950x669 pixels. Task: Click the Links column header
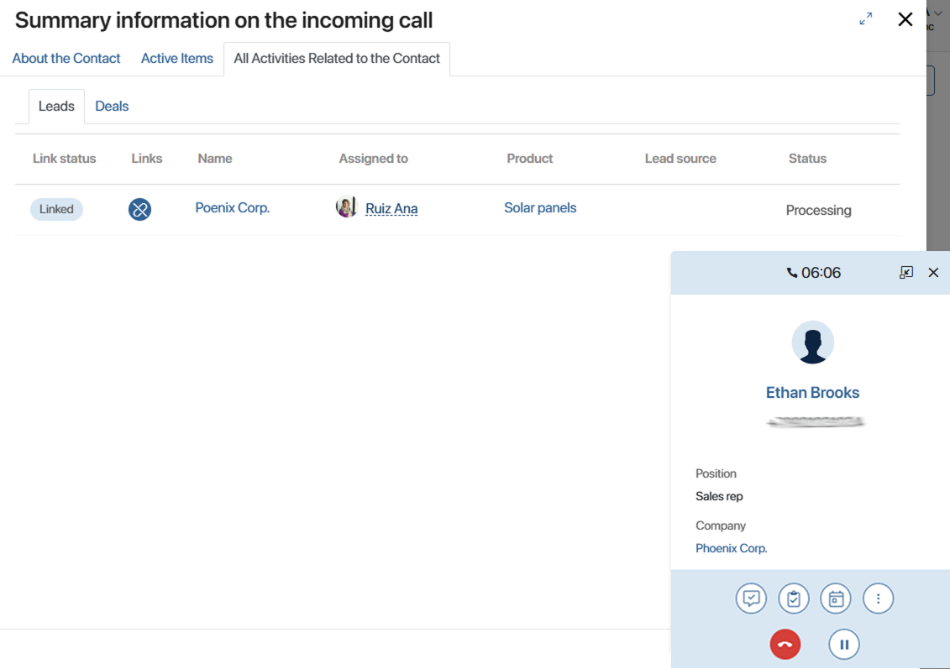click(x=147, y=158)
